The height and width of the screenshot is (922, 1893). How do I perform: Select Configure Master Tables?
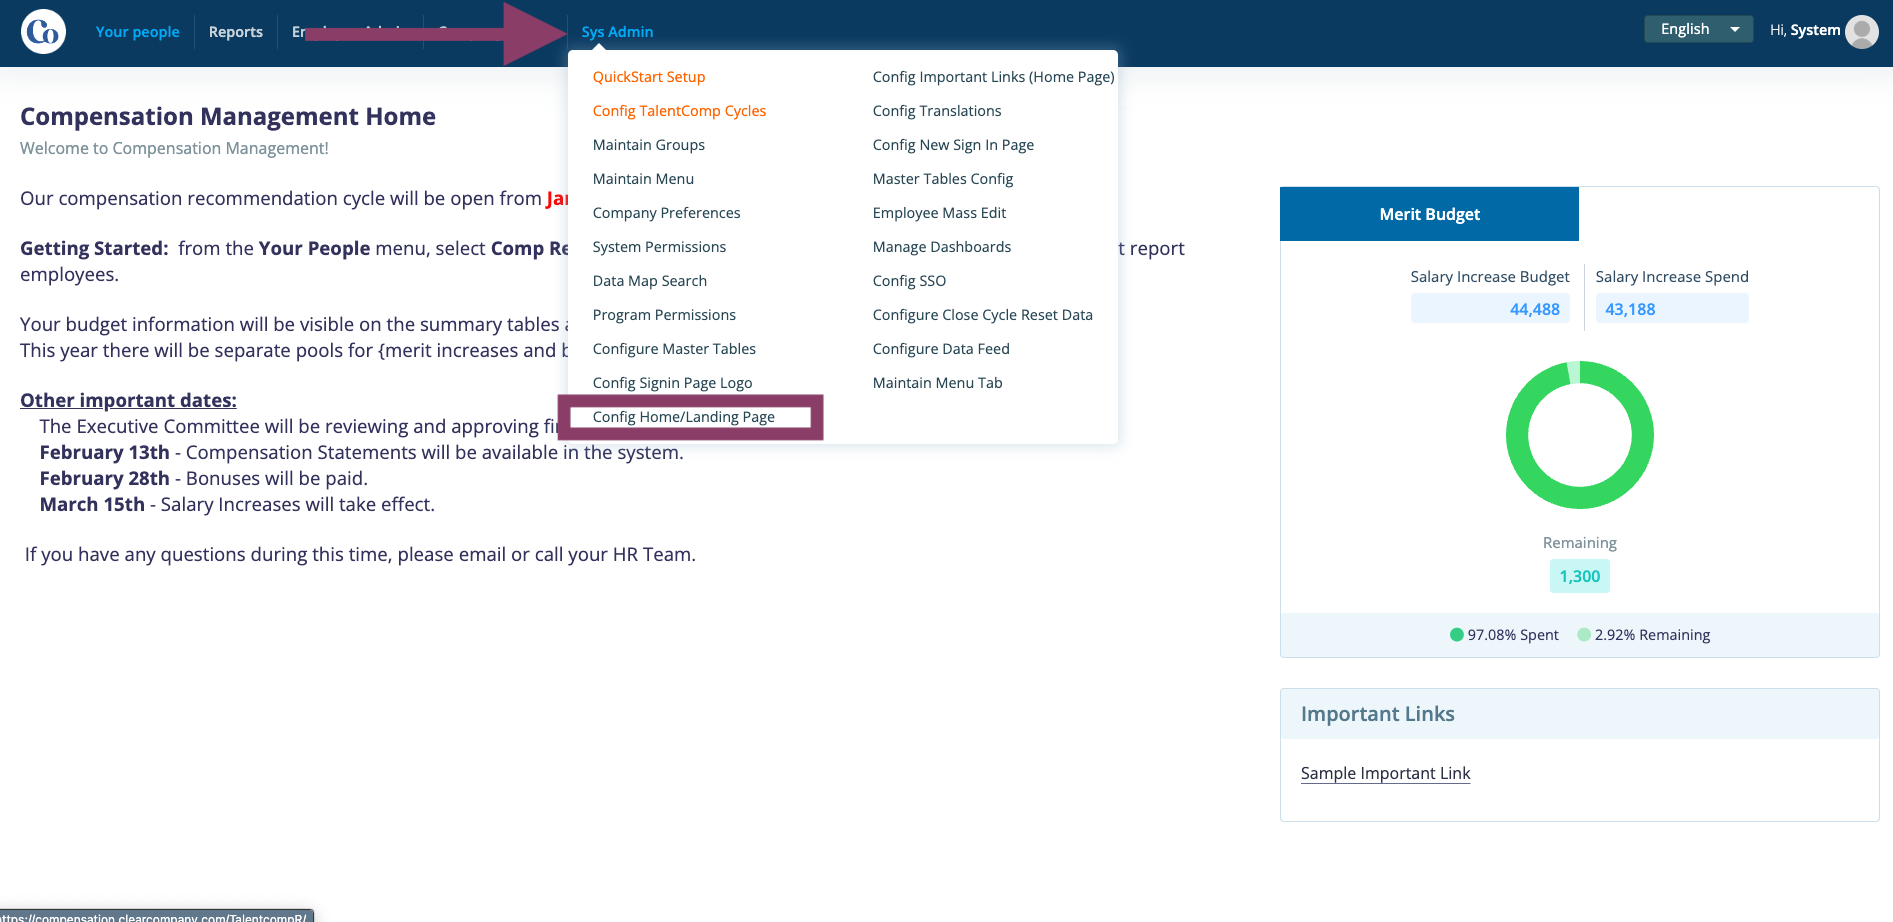coord(674,349)
